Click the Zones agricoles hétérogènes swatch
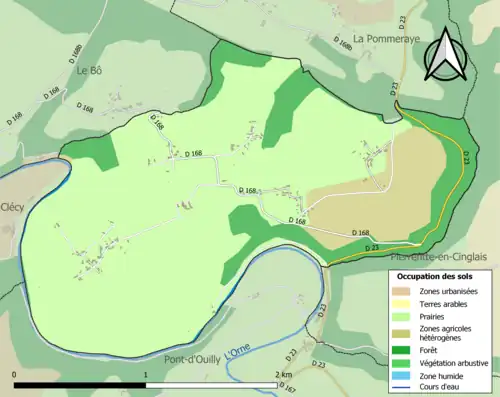 (401, 333)
